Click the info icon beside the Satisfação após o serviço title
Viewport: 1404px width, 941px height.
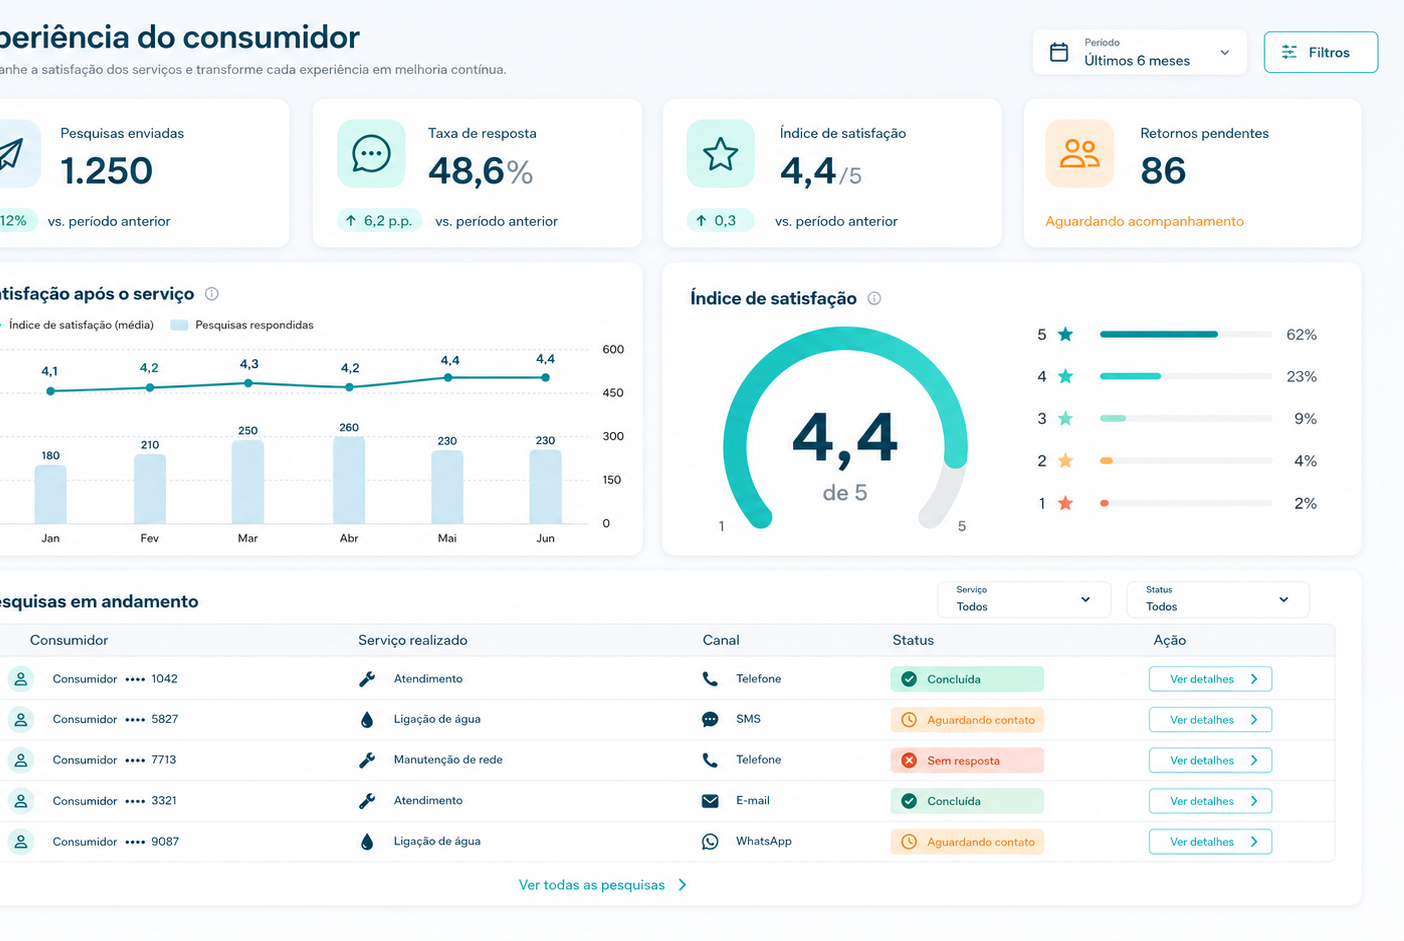[211, 294]
